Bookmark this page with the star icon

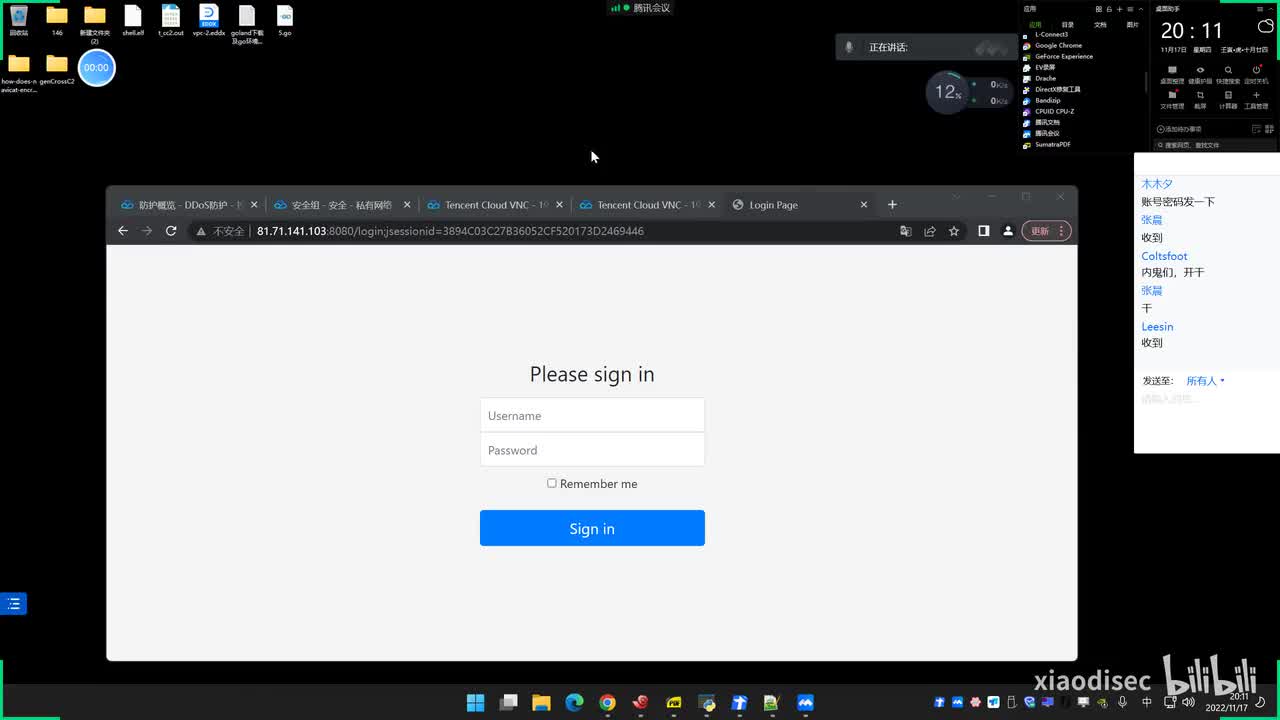(x=954, y=231)
